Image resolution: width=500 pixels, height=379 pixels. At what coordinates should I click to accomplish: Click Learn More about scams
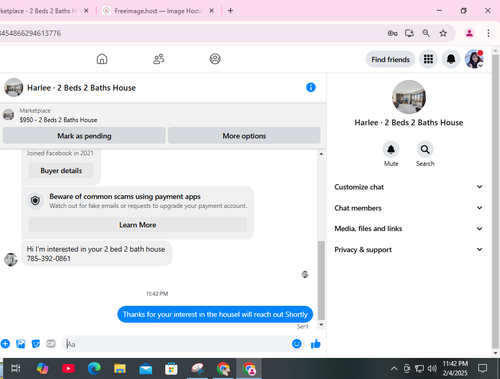click(x=138, y=225)
